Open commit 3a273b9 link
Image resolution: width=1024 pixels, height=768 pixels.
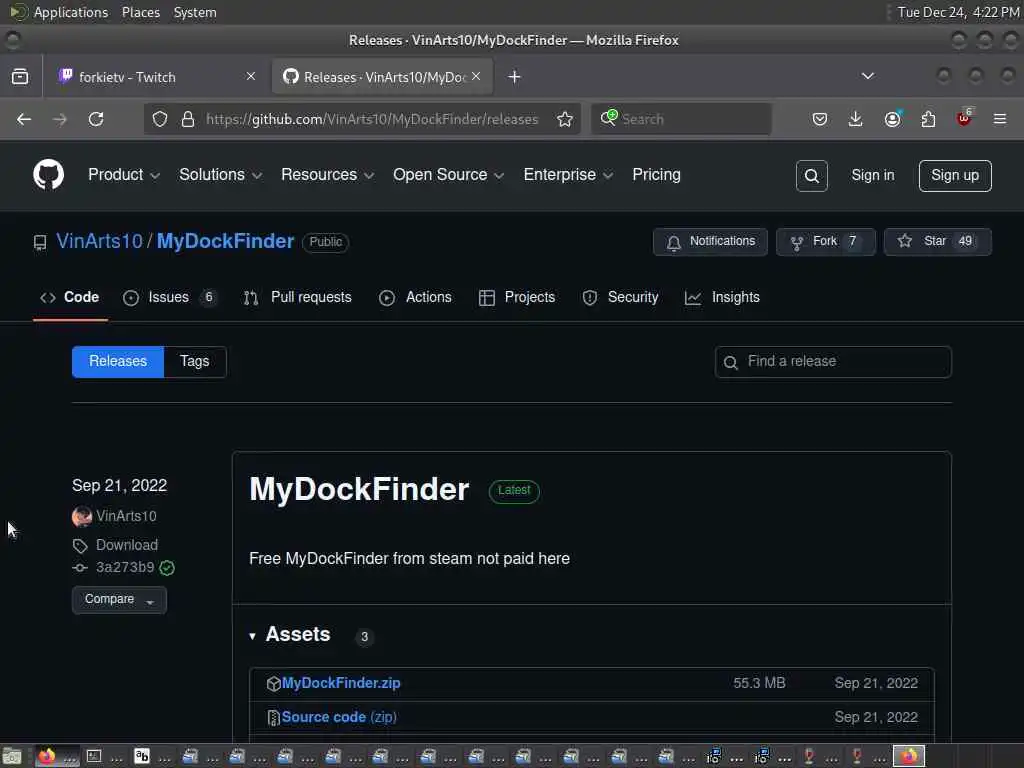coord(125,568)
